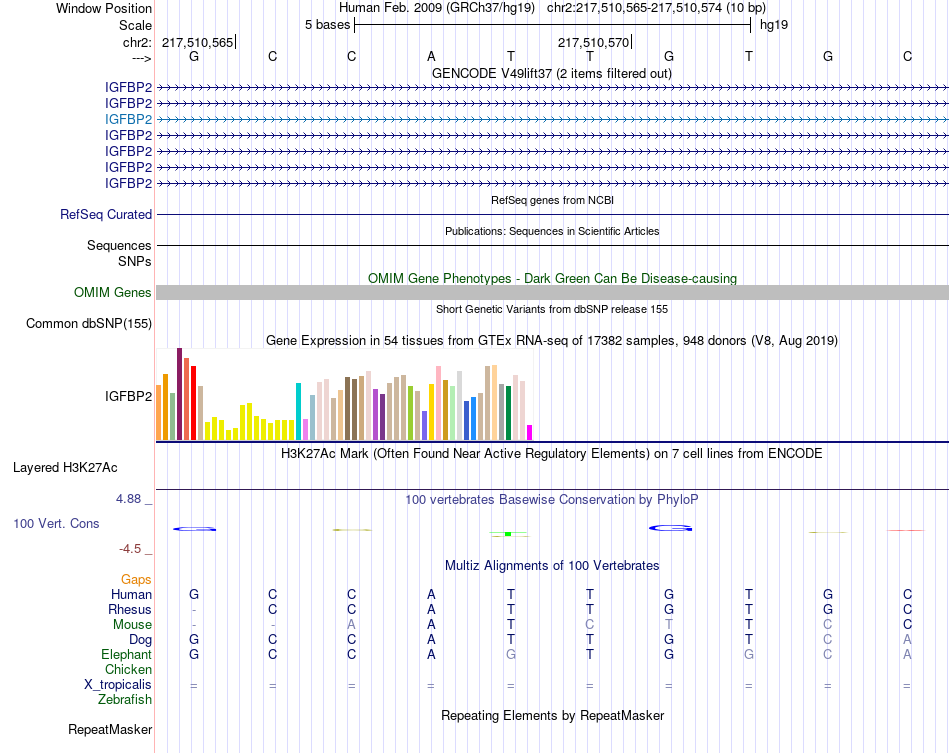
Task: Click the A base in the Rhesus row
Action: point(431,609)
